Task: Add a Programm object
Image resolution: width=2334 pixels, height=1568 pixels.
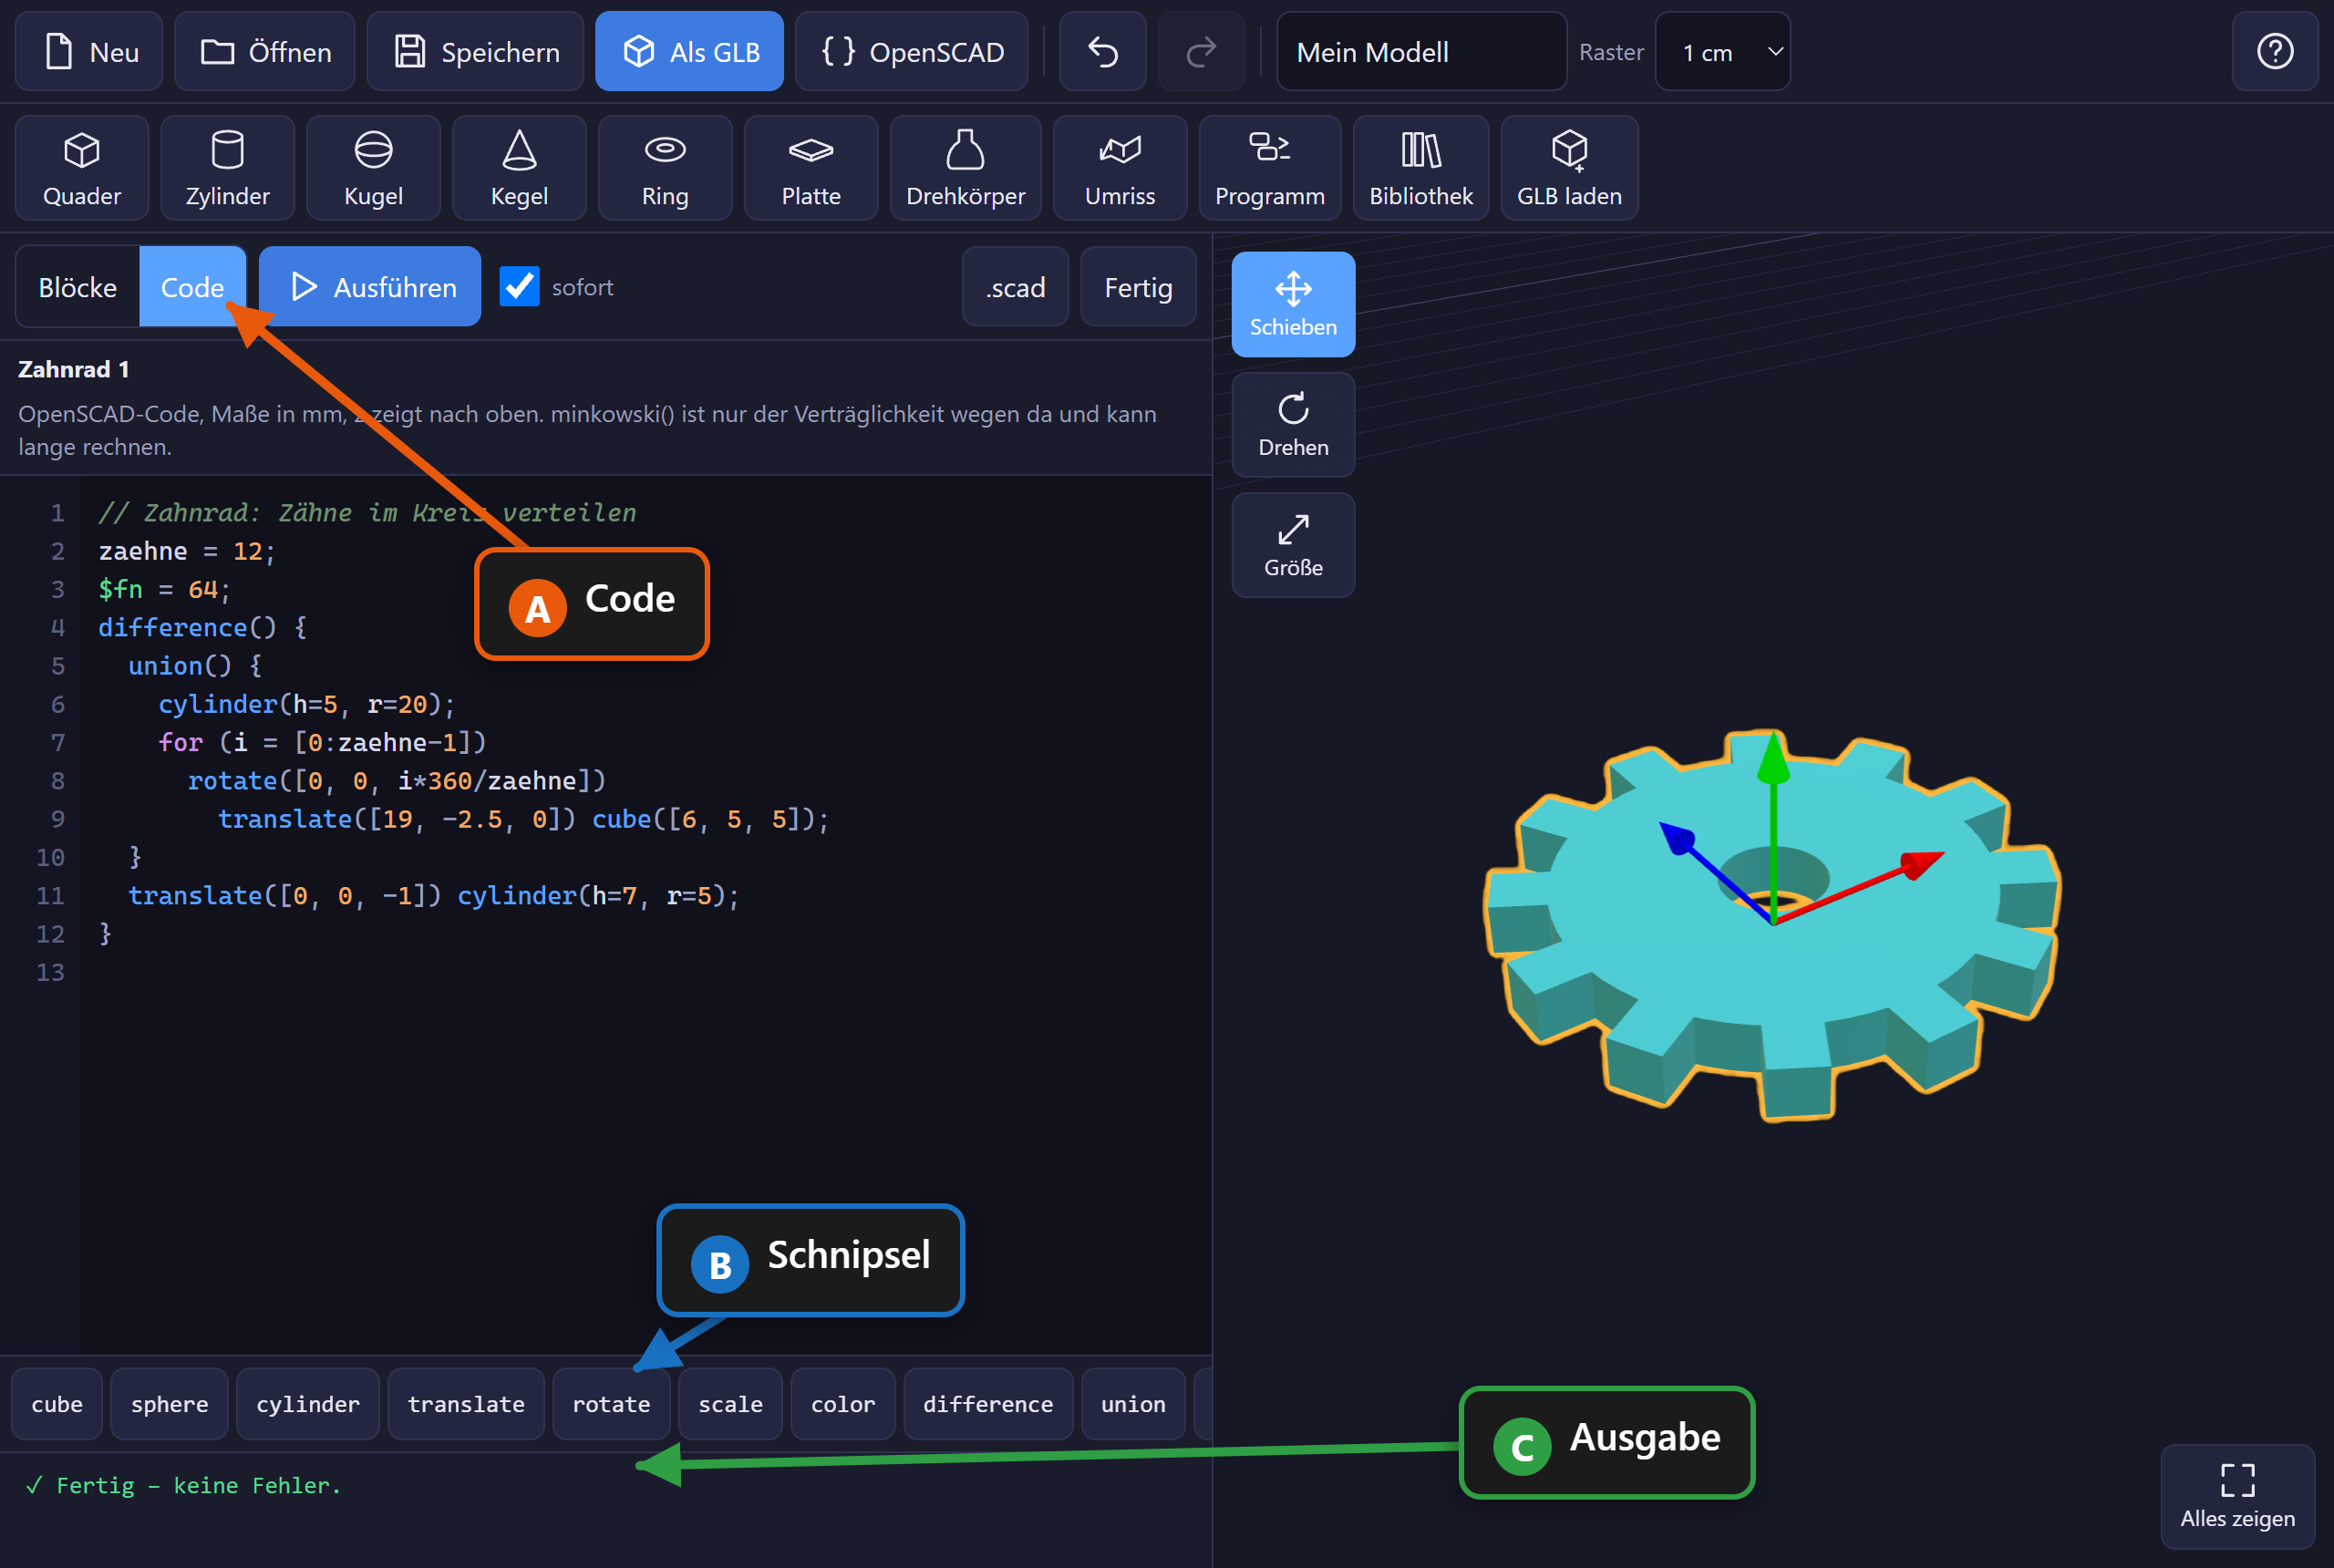Action: 1270,168
